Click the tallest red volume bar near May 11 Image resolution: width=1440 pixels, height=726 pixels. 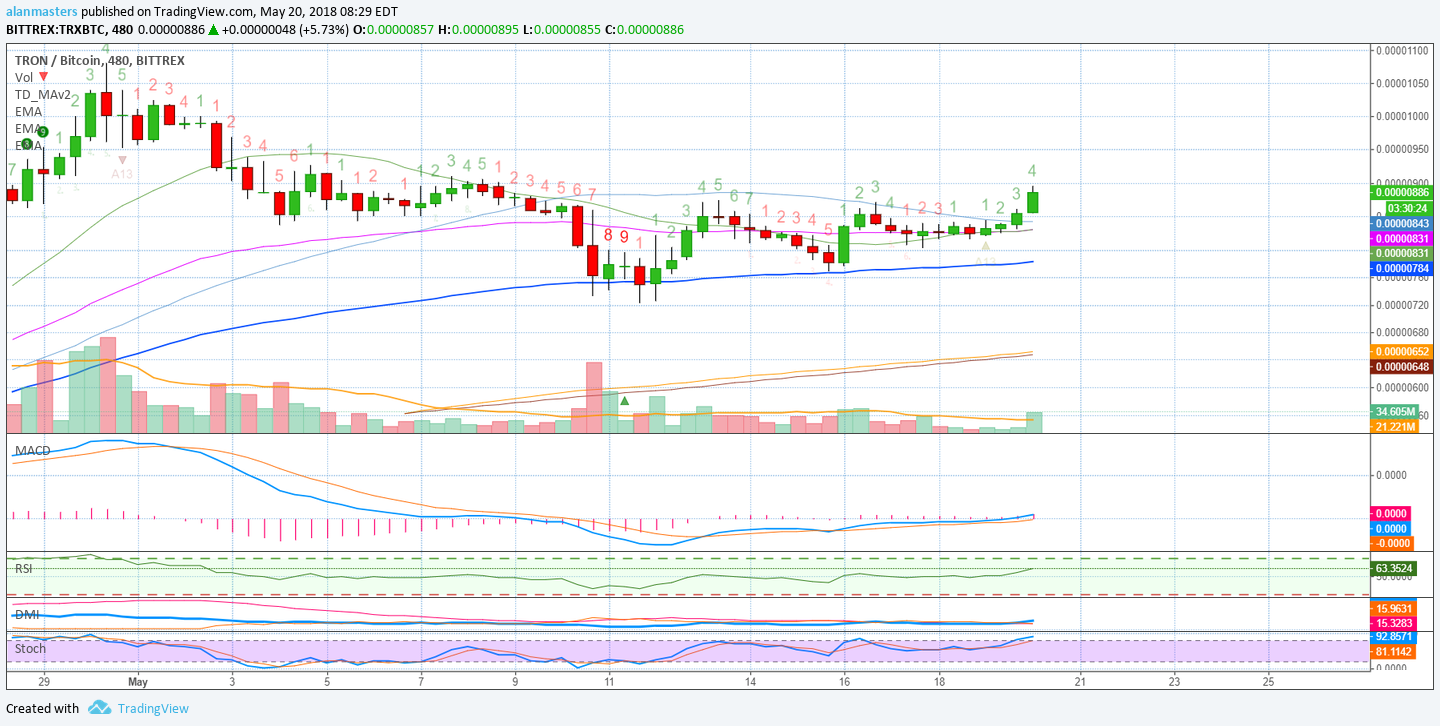click(593, 397)
